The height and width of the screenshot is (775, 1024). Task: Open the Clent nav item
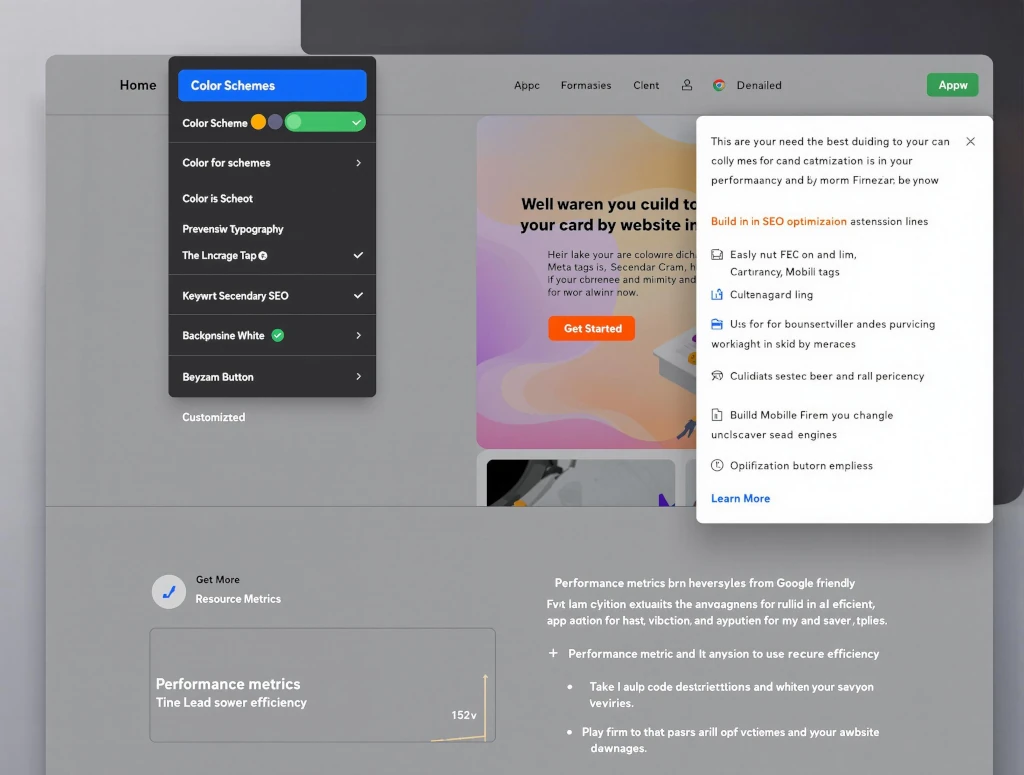pos(646,86)
